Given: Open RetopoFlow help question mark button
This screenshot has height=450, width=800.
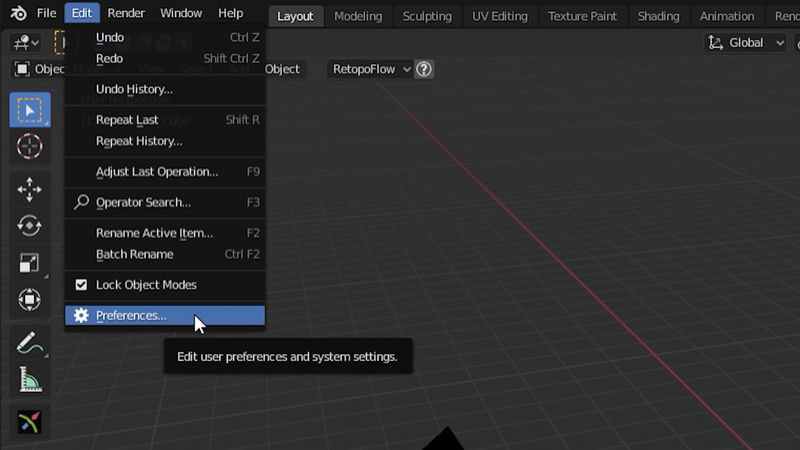Looking at the screenshot, I should point(423,69).
